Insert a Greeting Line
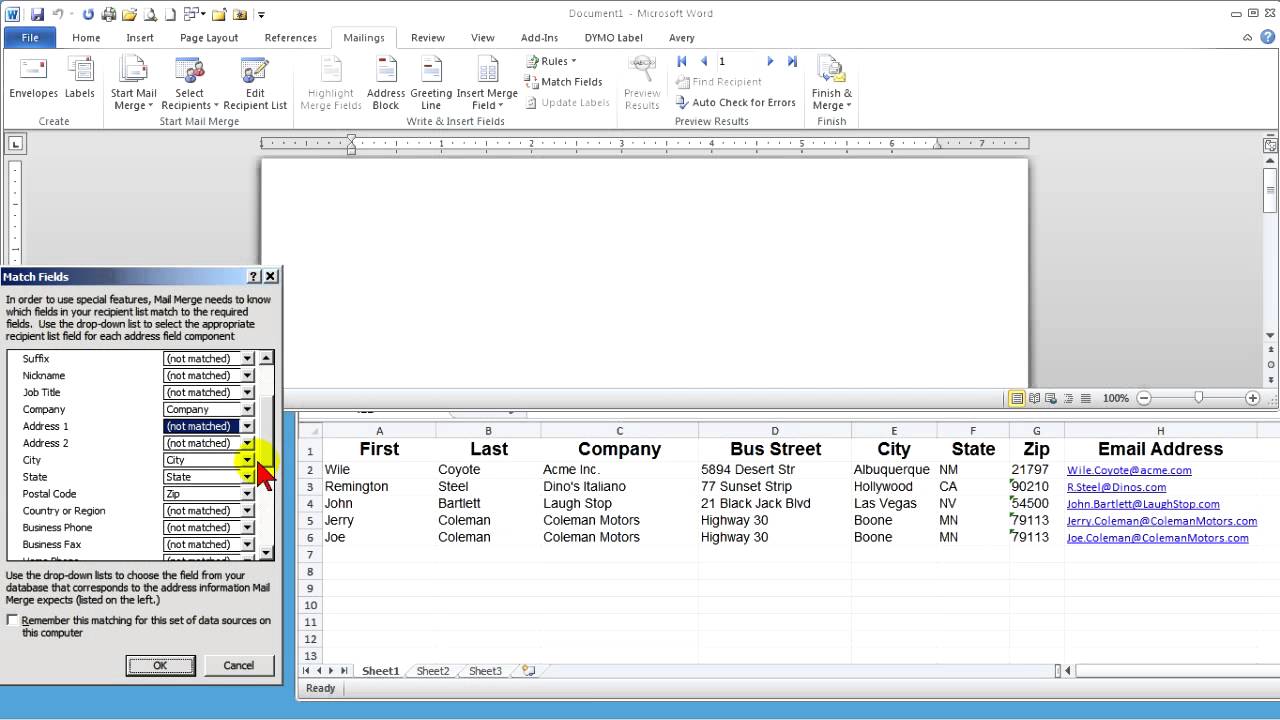Image resolution: width=1280 pixels, height=720 pixels. (431, 82)
